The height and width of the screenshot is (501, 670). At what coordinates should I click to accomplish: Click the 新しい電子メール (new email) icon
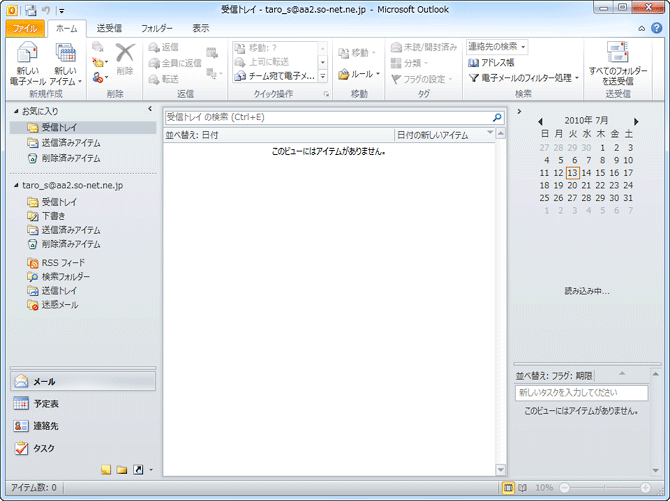coord(25,62)
